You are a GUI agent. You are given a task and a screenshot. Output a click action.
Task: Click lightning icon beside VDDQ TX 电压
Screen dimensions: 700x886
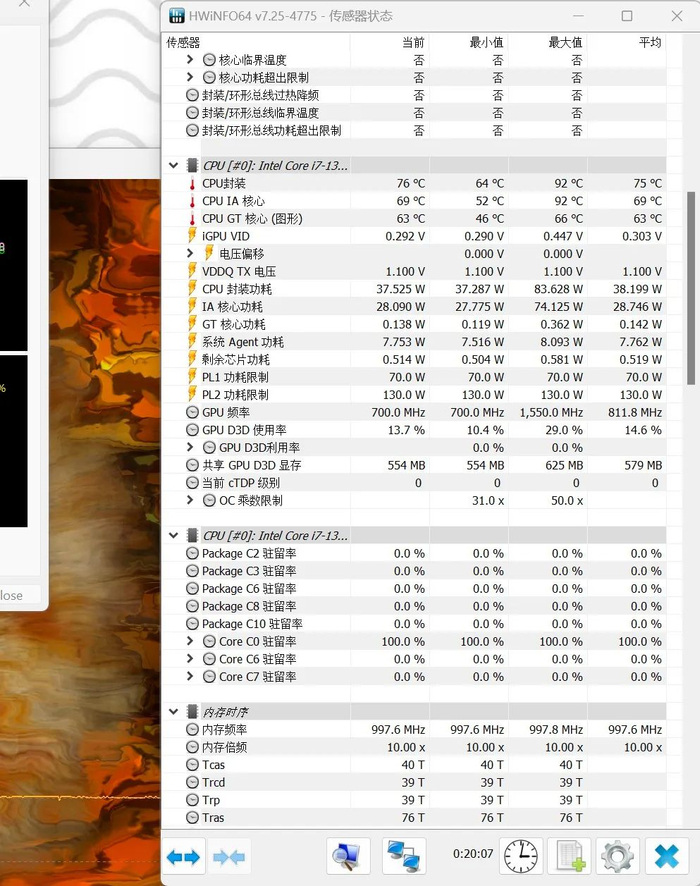[192, 271]
